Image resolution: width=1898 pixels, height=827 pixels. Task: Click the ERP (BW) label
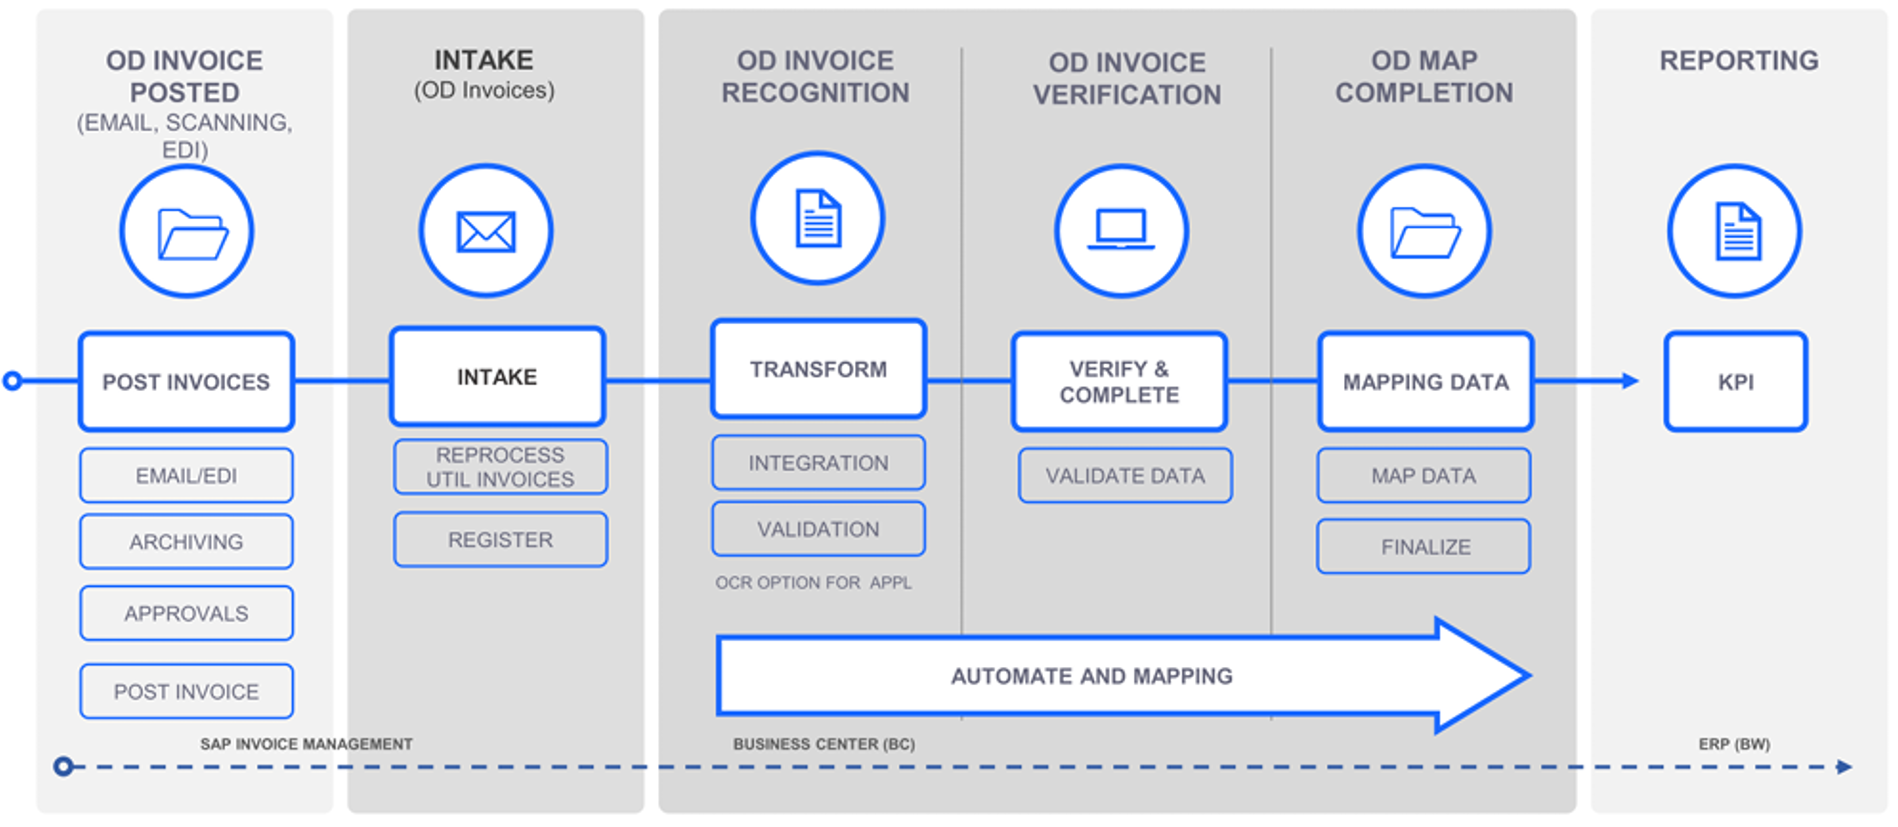(x=1734, y=744)
